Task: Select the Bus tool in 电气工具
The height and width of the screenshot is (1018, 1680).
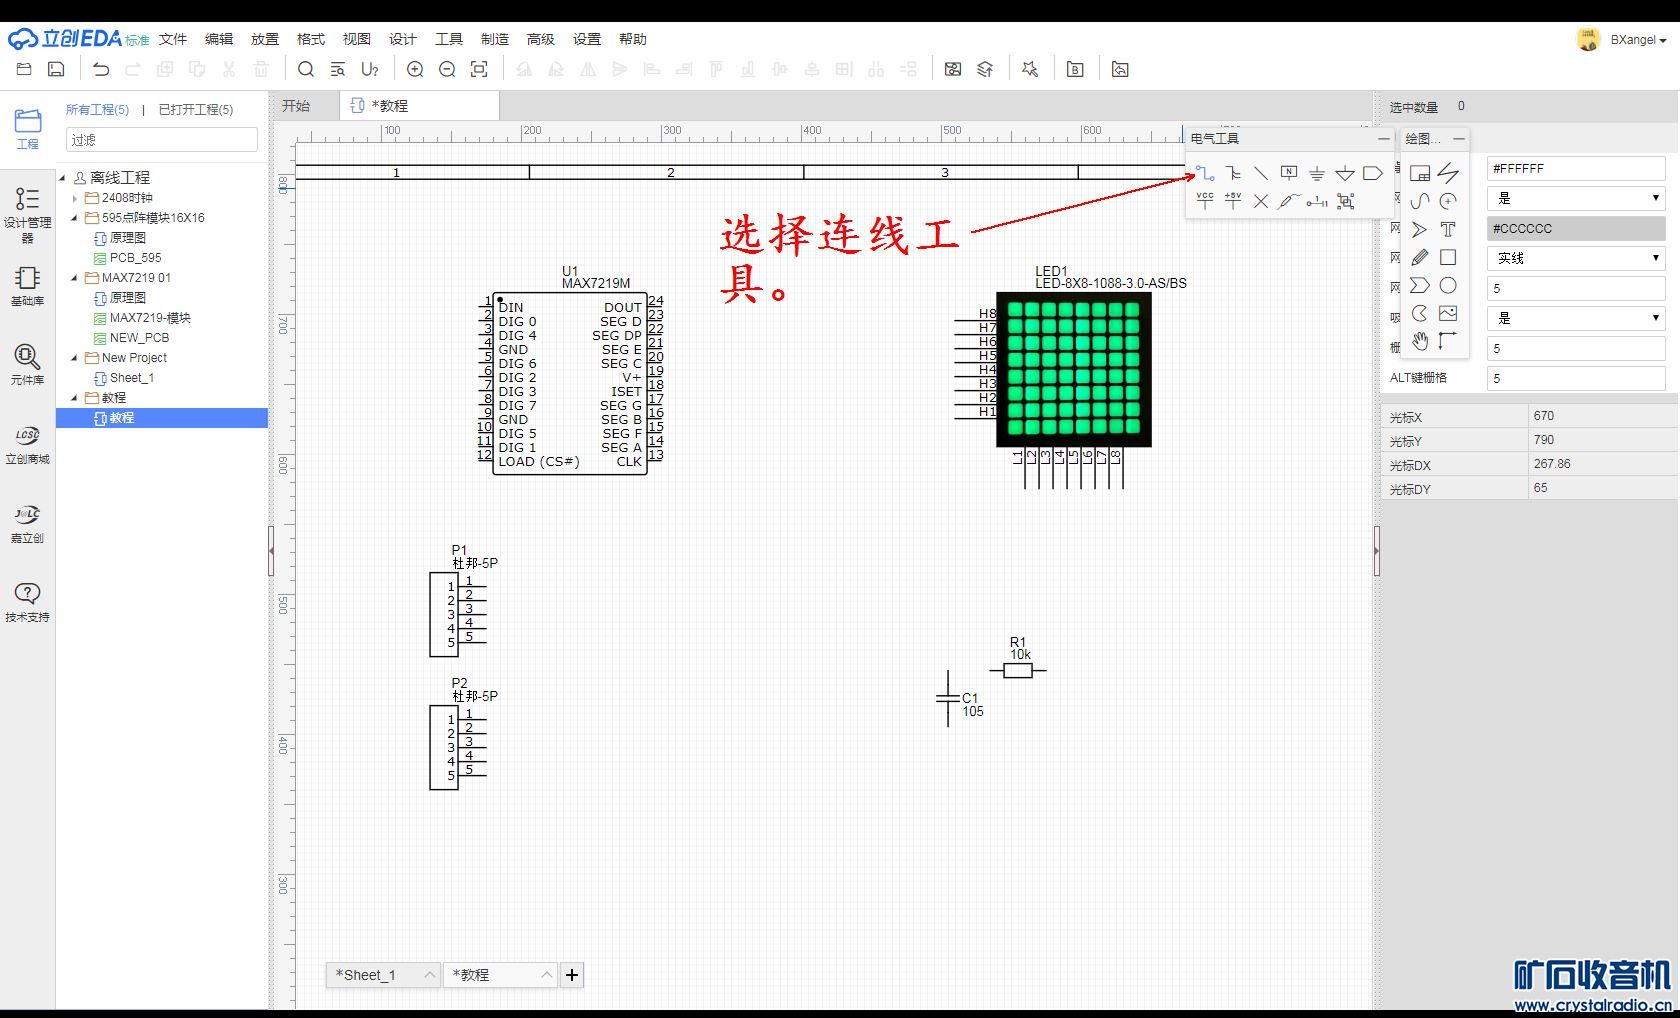Action: [x=1233, y=173]
